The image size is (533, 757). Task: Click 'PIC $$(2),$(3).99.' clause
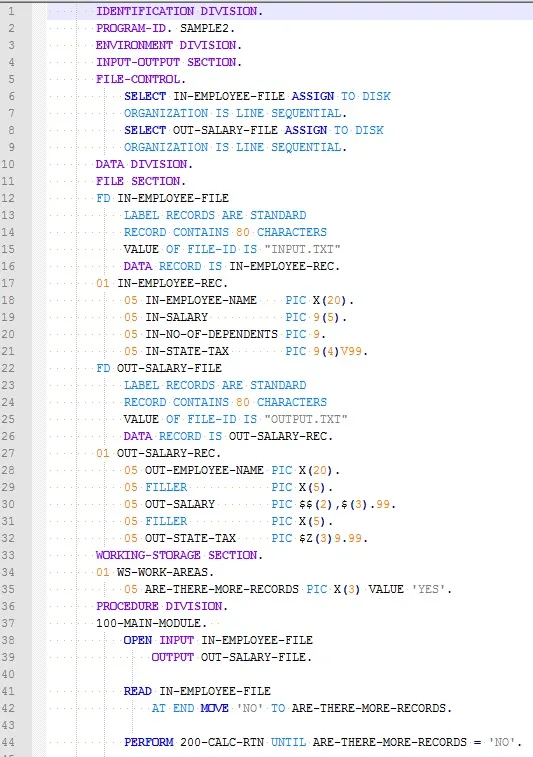(x=334, y=504)
